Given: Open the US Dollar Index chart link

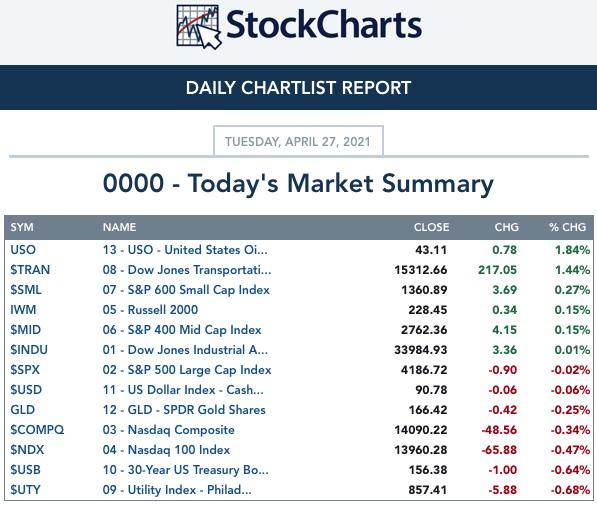Looking at the screenshot, I should pos(183,390).
